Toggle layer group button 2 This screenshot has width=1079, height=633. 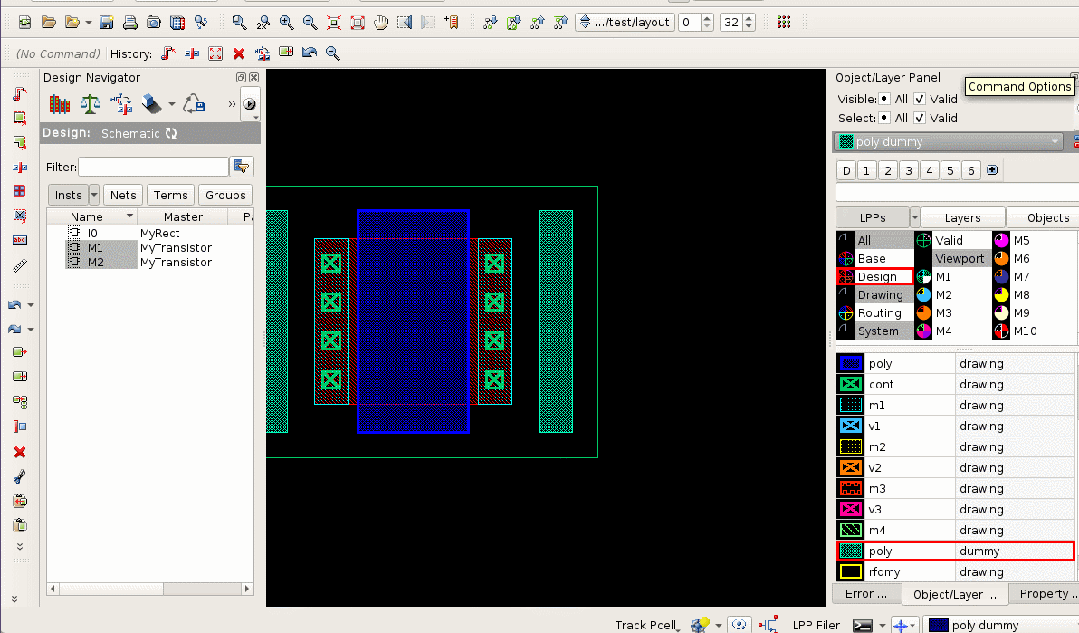[x=888, y=171]
